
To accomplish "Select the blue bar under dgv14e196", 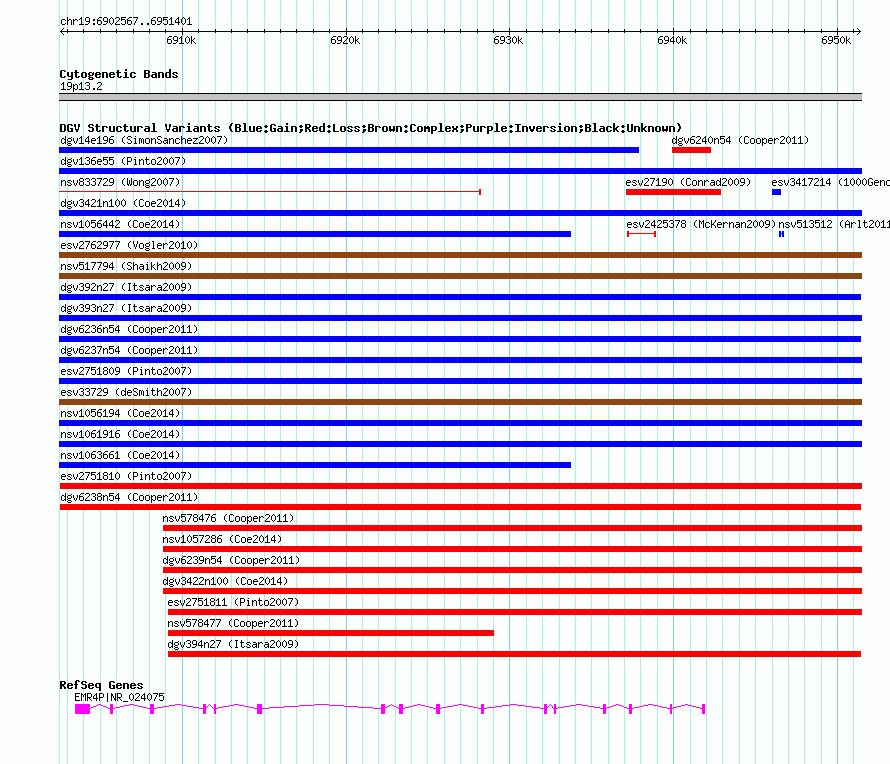I will (349, 150).
